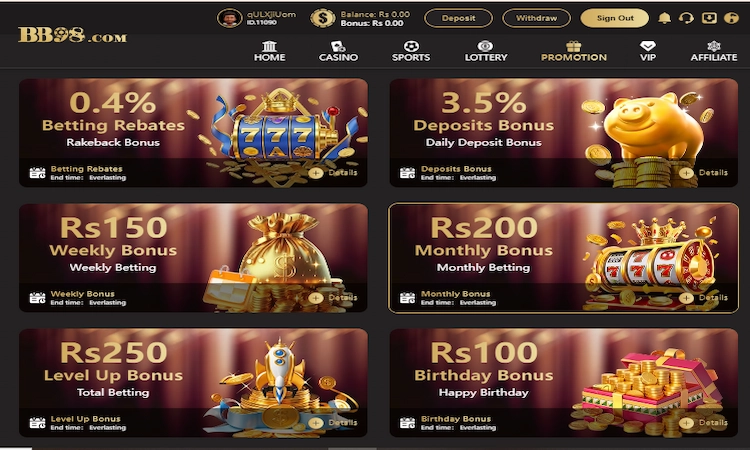Screen dimensions: 750x450
Task: Expand Details on Monthly Bonus card
Action: pyautogui.click(x=704, y=297)
